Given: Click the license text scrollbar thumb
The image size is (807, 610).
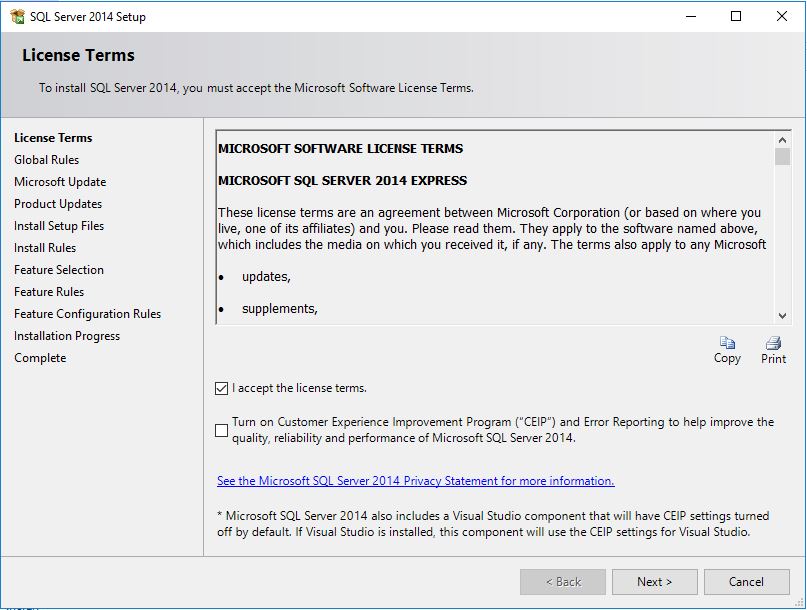Looking at the screenshot, I should tap(782, 157).
